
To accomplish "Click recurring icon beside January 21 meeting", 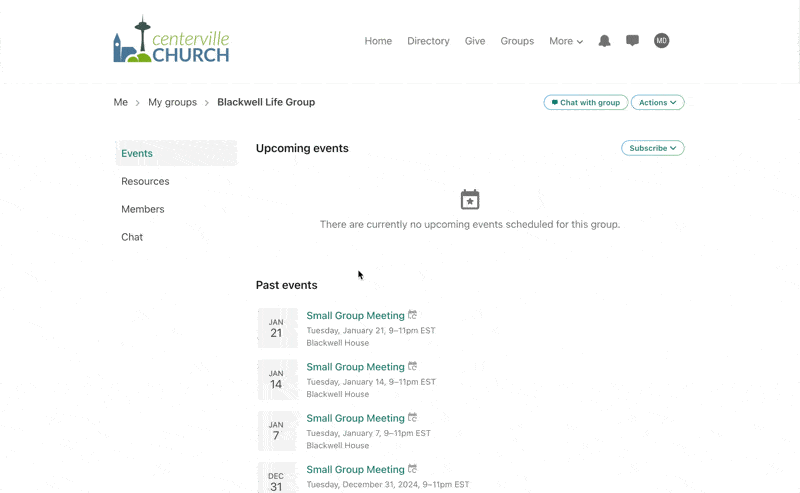I will [412, 315].
